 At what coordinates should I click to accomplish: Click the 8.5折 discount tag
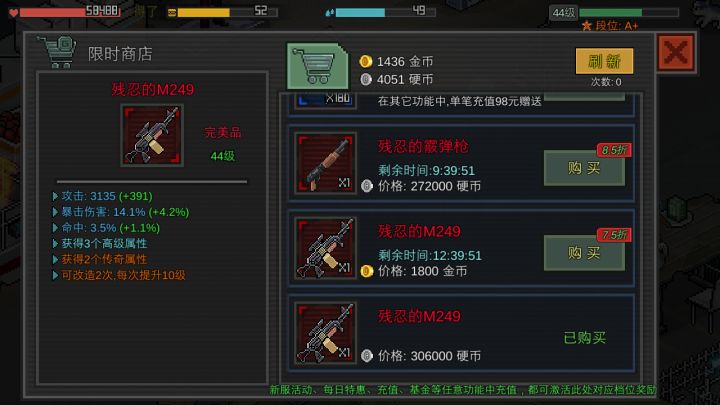coord(614,150)
